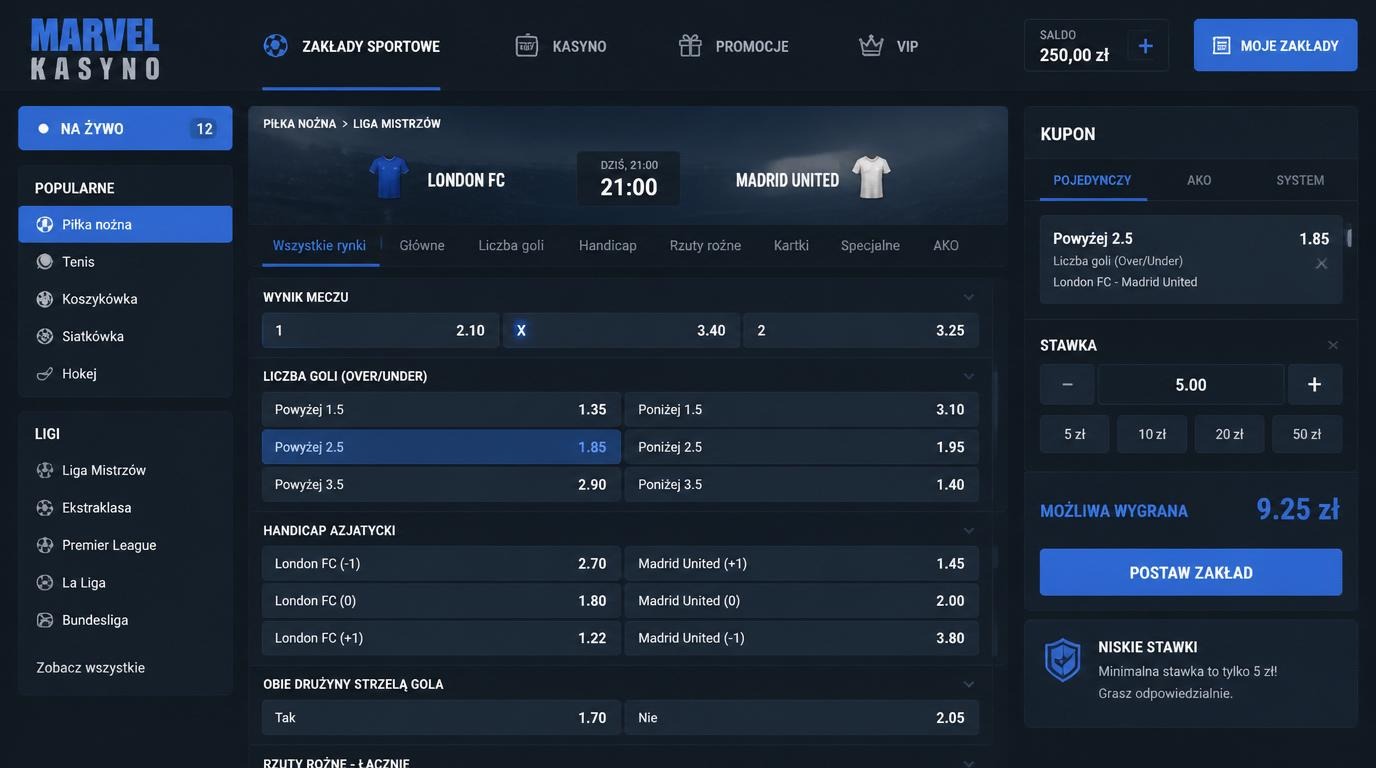Click the Siatkówka volleyball icon
This screenshot has height=768, width=1376.
44,336
